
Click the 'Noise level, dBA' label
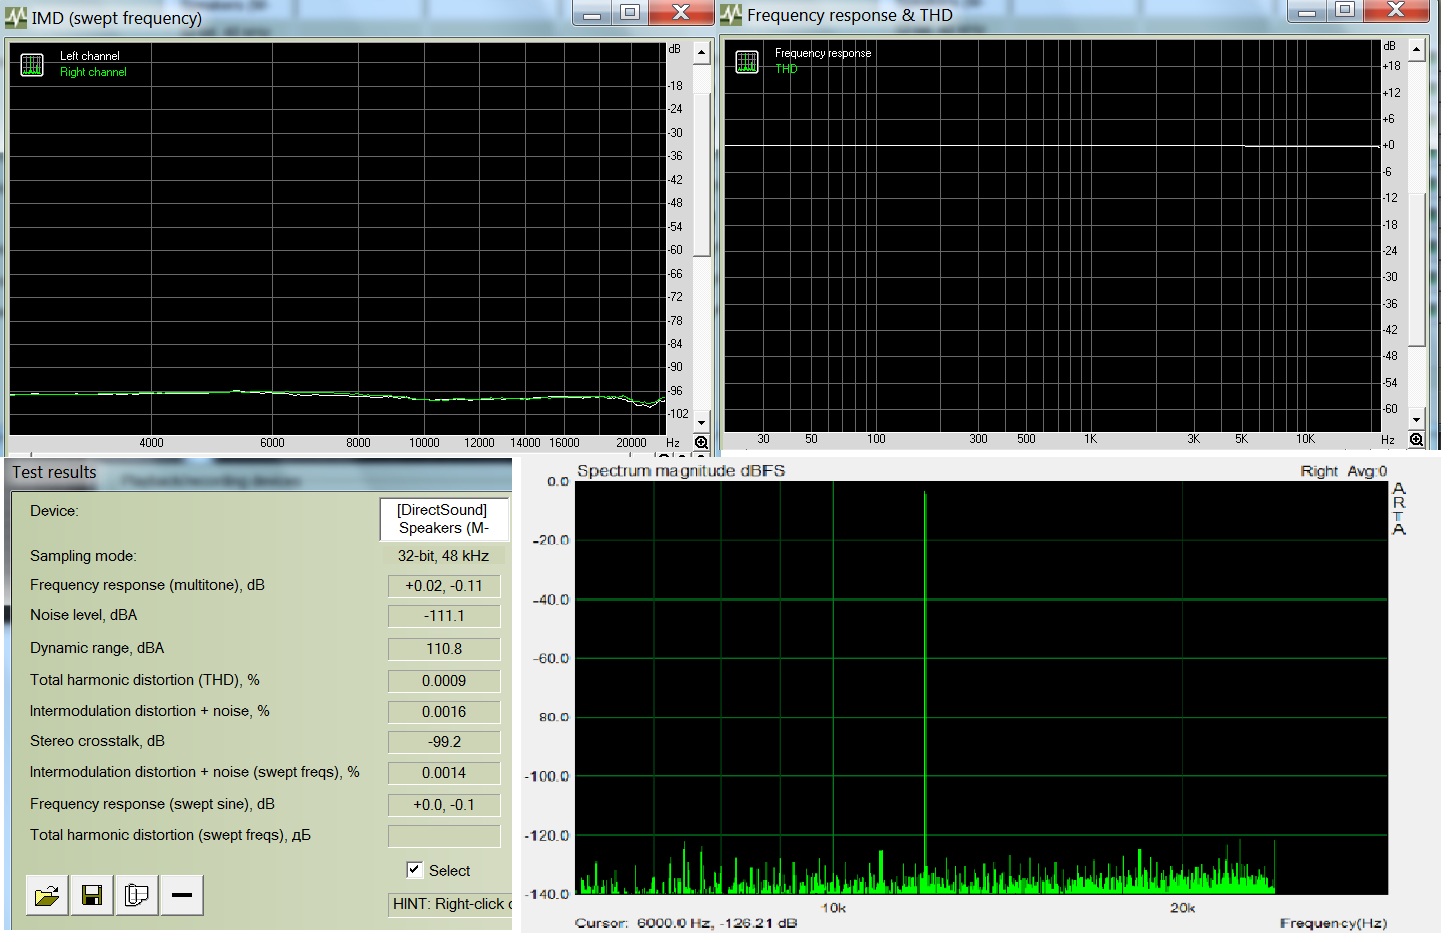tap(83, 615)
